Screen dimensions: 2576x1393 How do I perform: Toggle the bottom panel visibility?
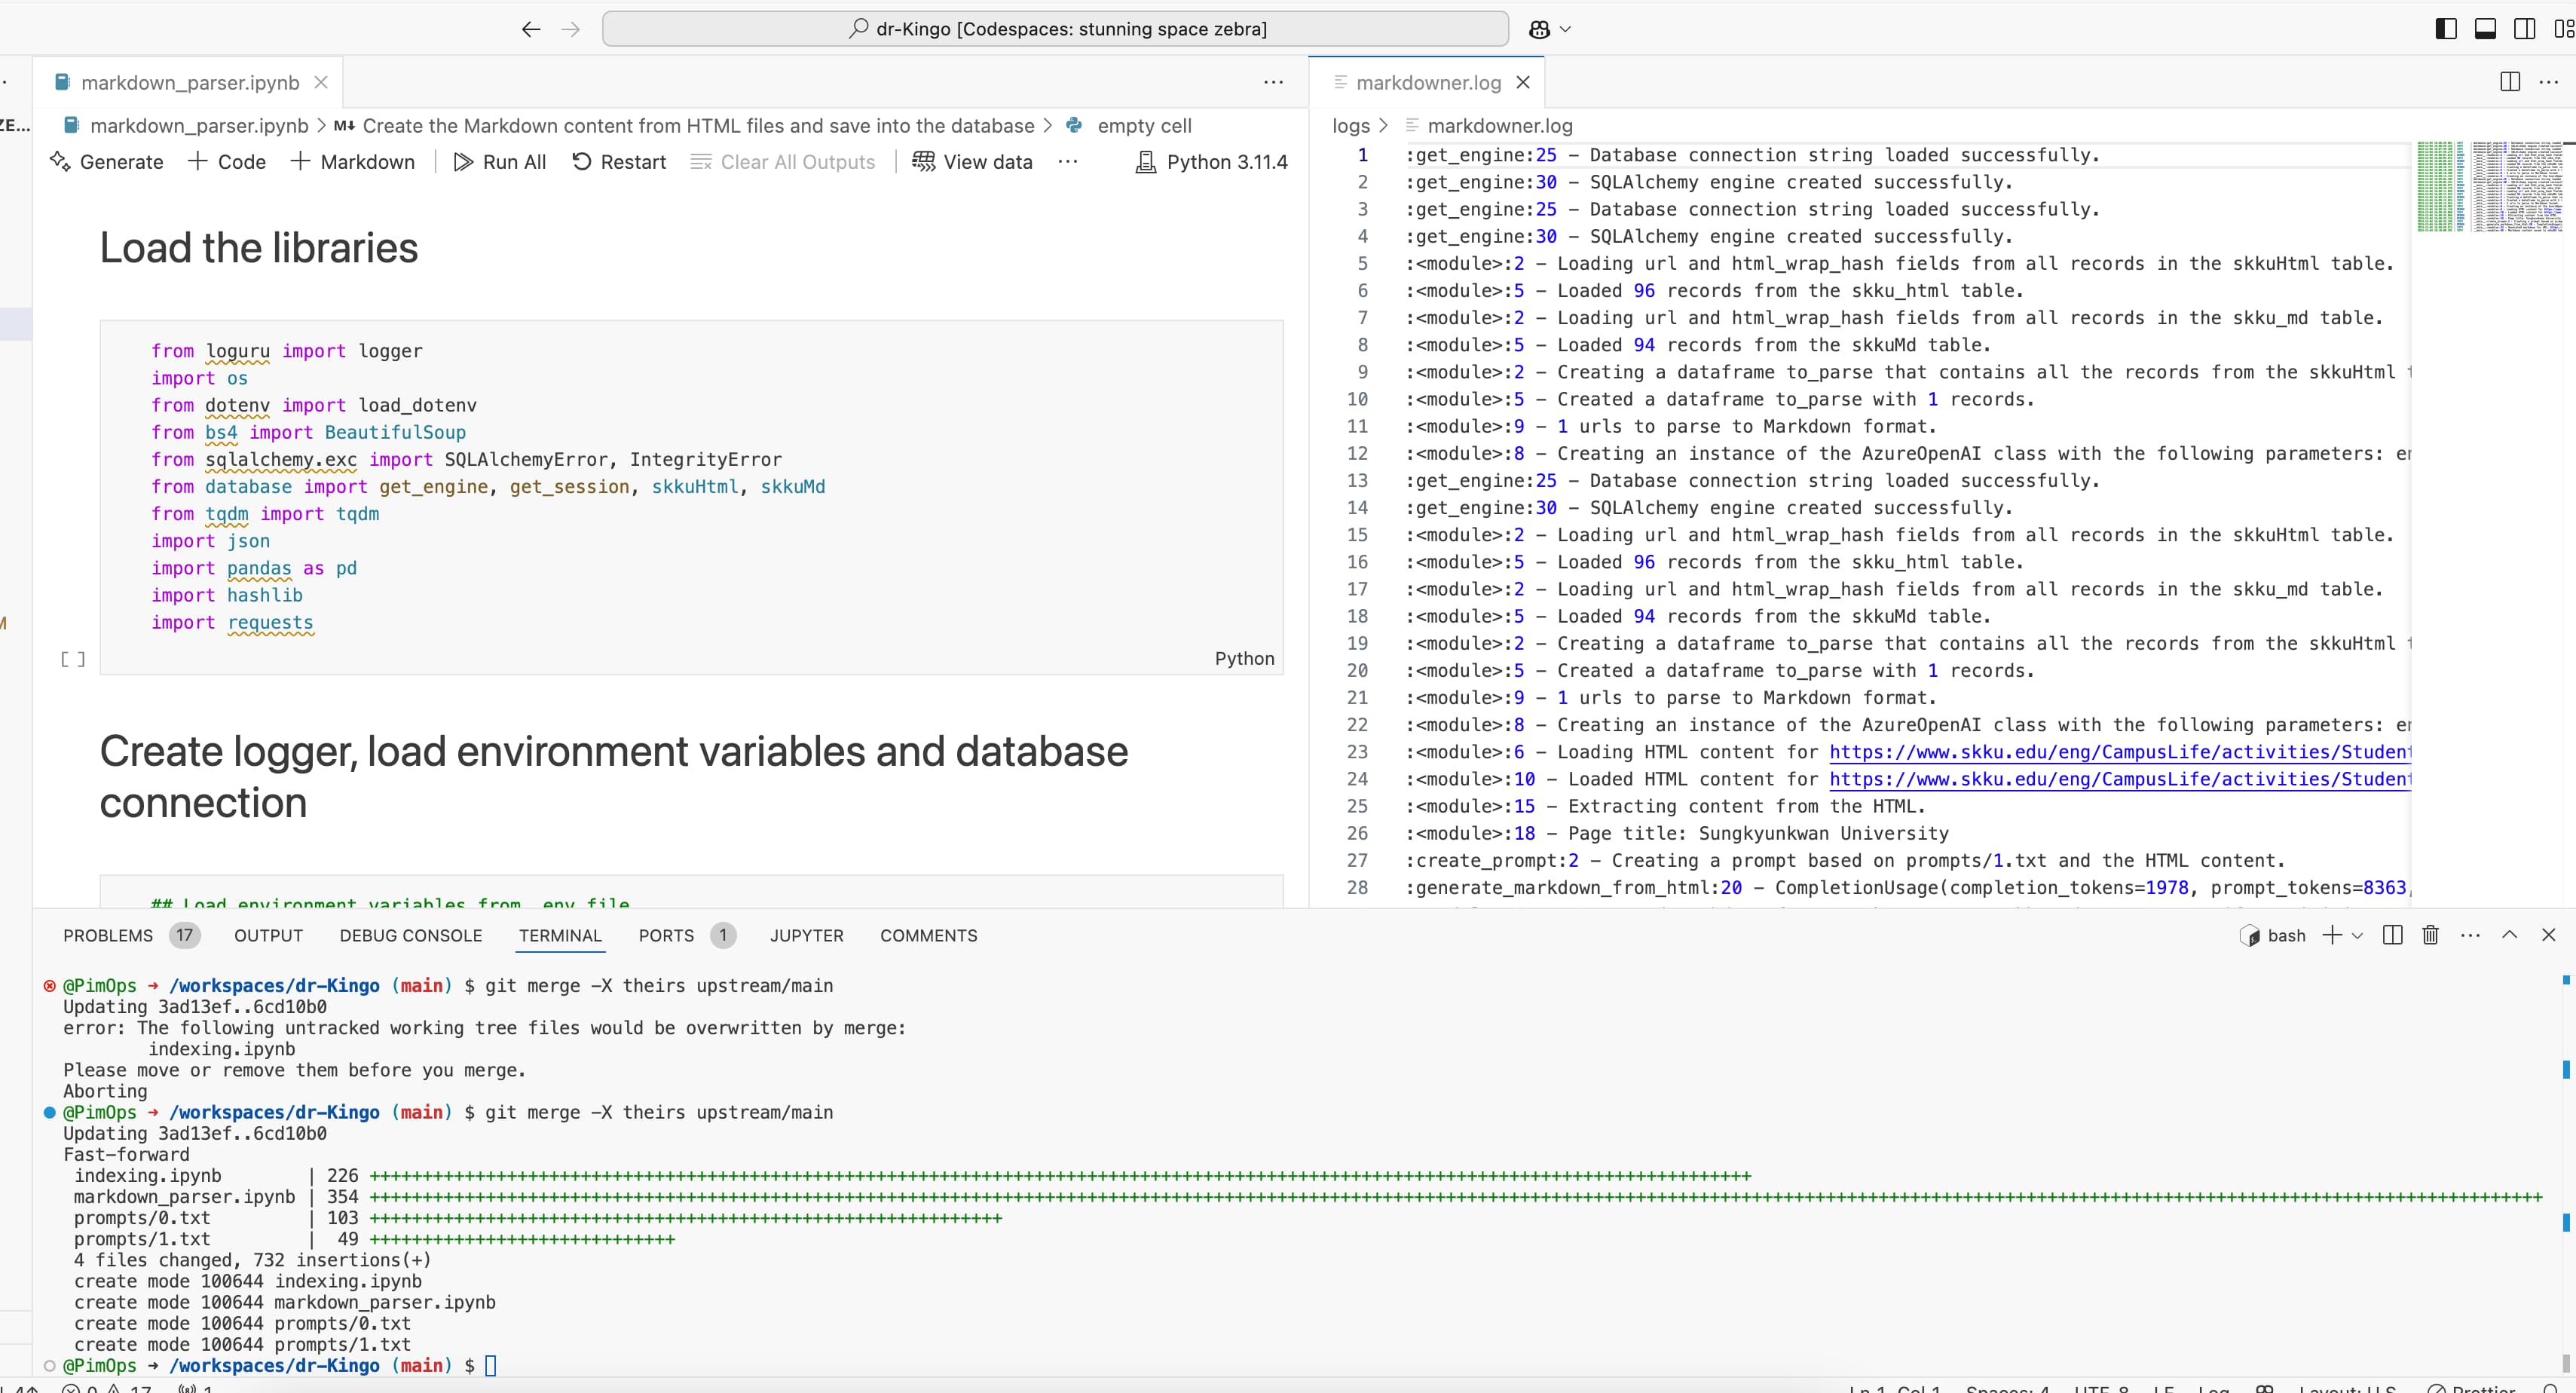pyautogui.click(x=2485, y=29)
